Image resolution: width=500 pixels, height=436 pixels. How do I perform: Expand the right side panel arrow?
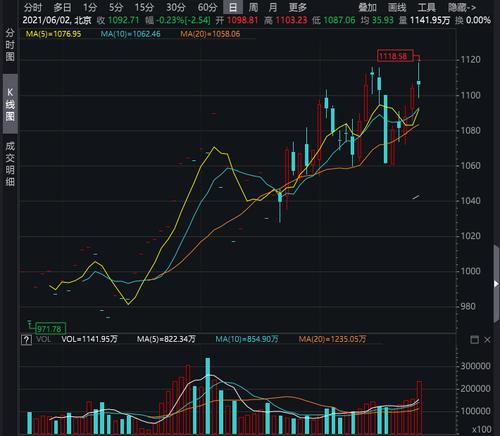tap(496, 284)
